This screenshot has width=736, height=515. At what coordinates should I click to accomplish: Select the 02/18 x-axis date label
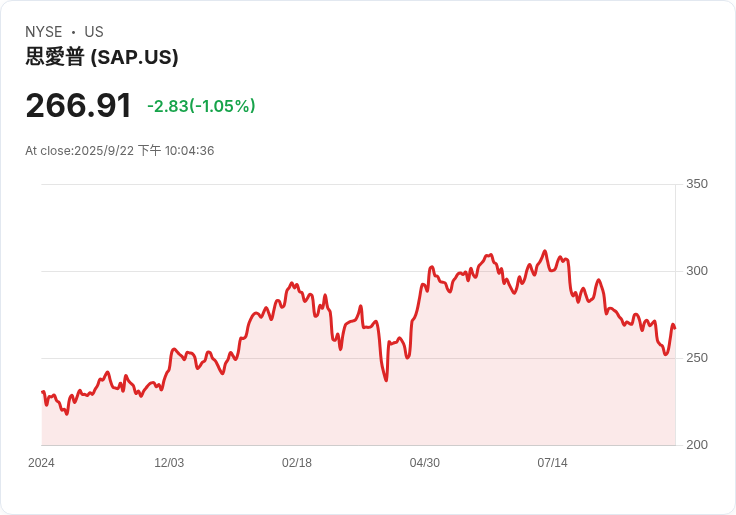[297, 463]
